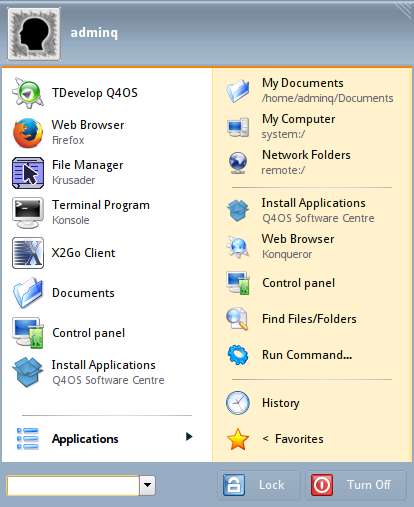Open the Network Folders globe icon
The width and height of the screenshot is (414, 507).
coord(238,163)
